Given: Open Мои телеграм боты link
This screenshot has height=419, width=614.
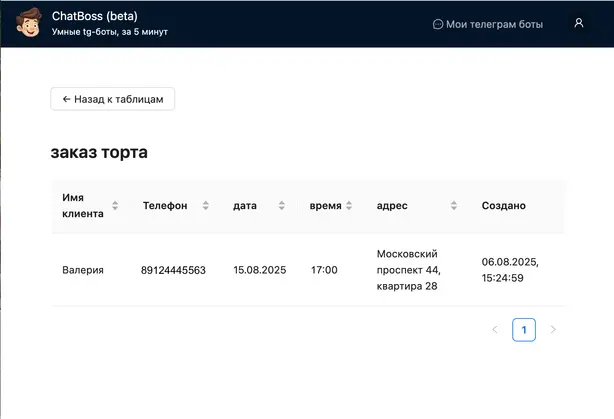Looking at the screenshot, I should pos(488,24).
